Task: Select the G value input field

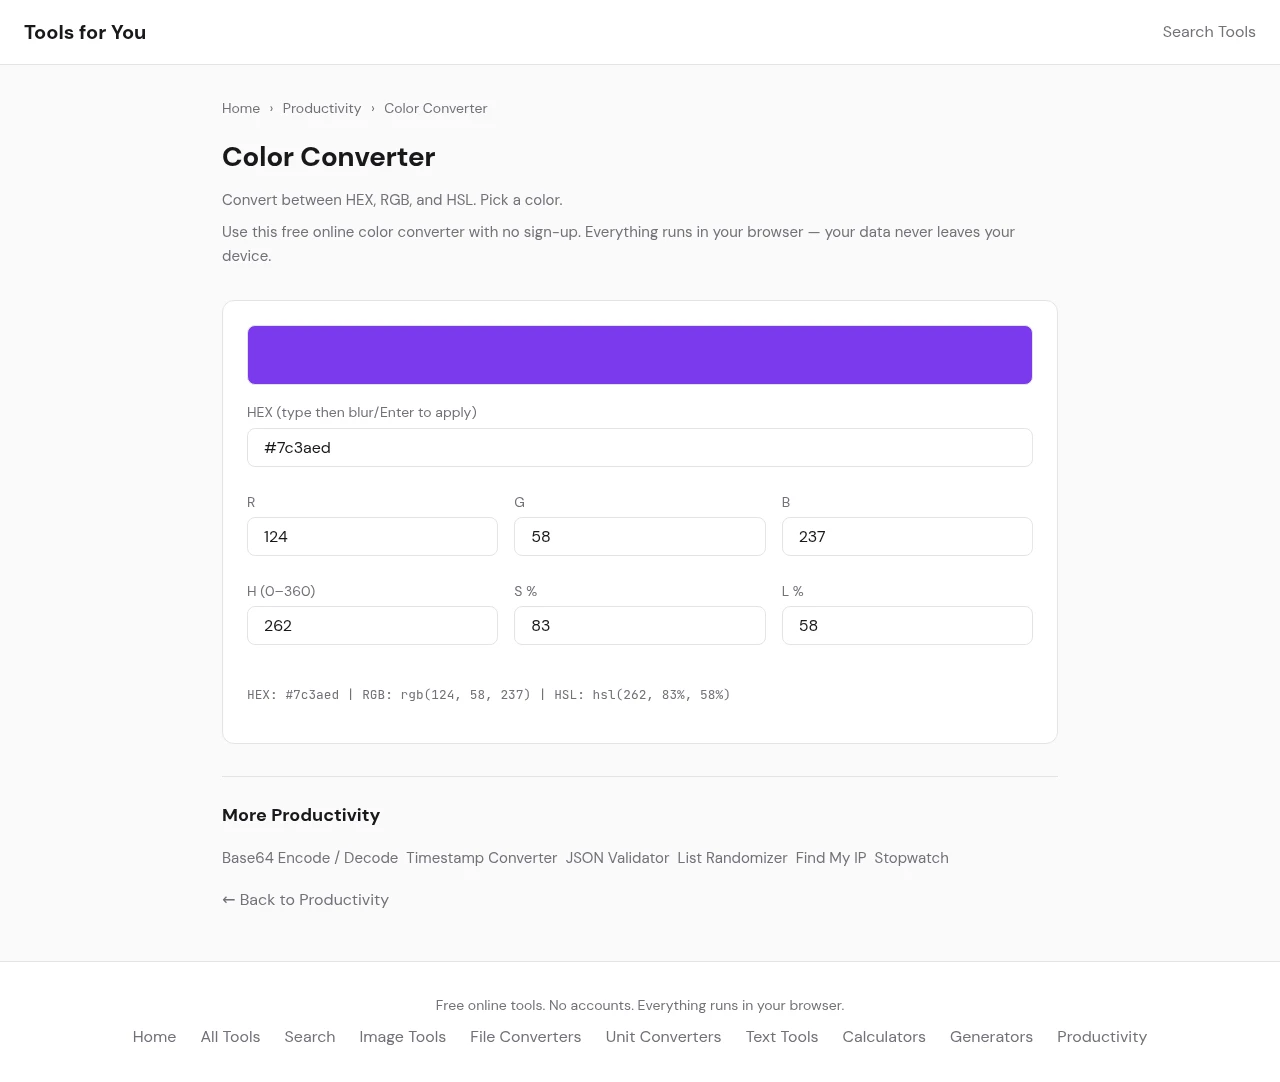Action: coord(639,537)
